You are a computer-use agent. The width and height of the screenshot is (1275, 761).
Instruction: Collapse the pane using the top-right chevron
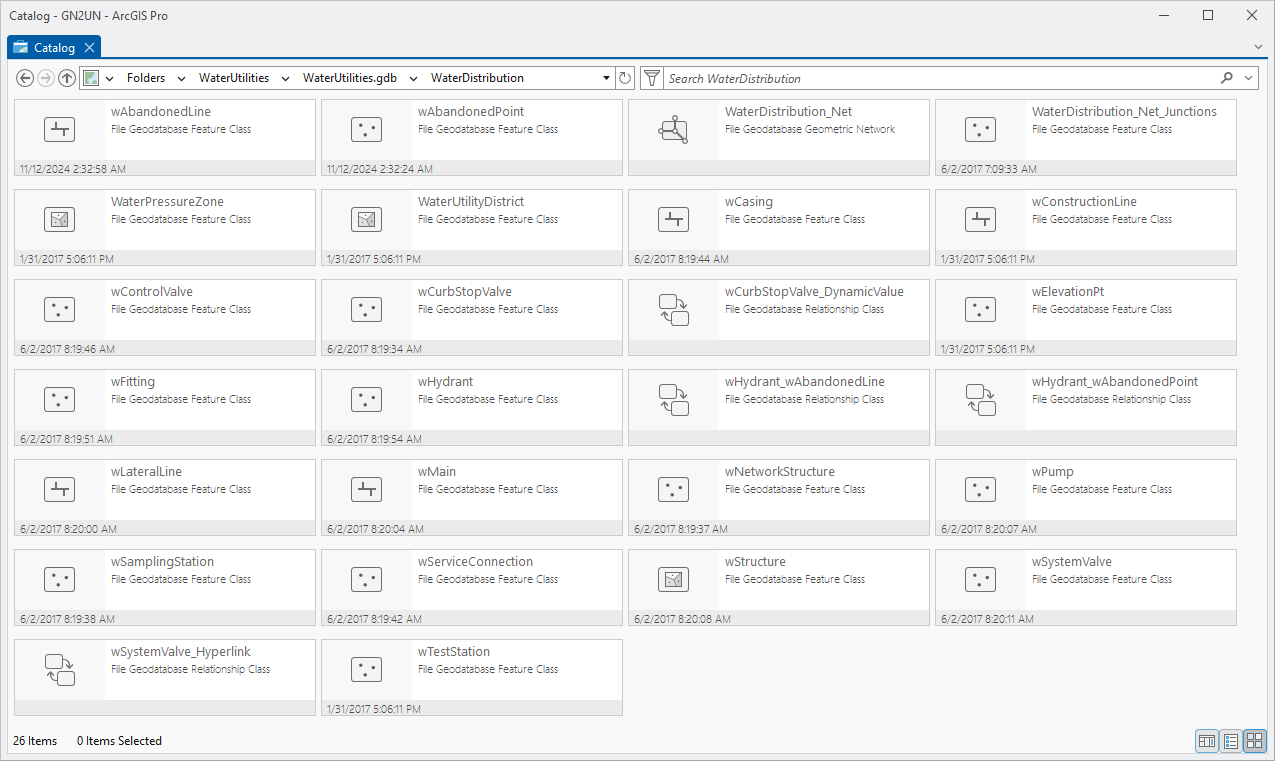[1257, 47]
